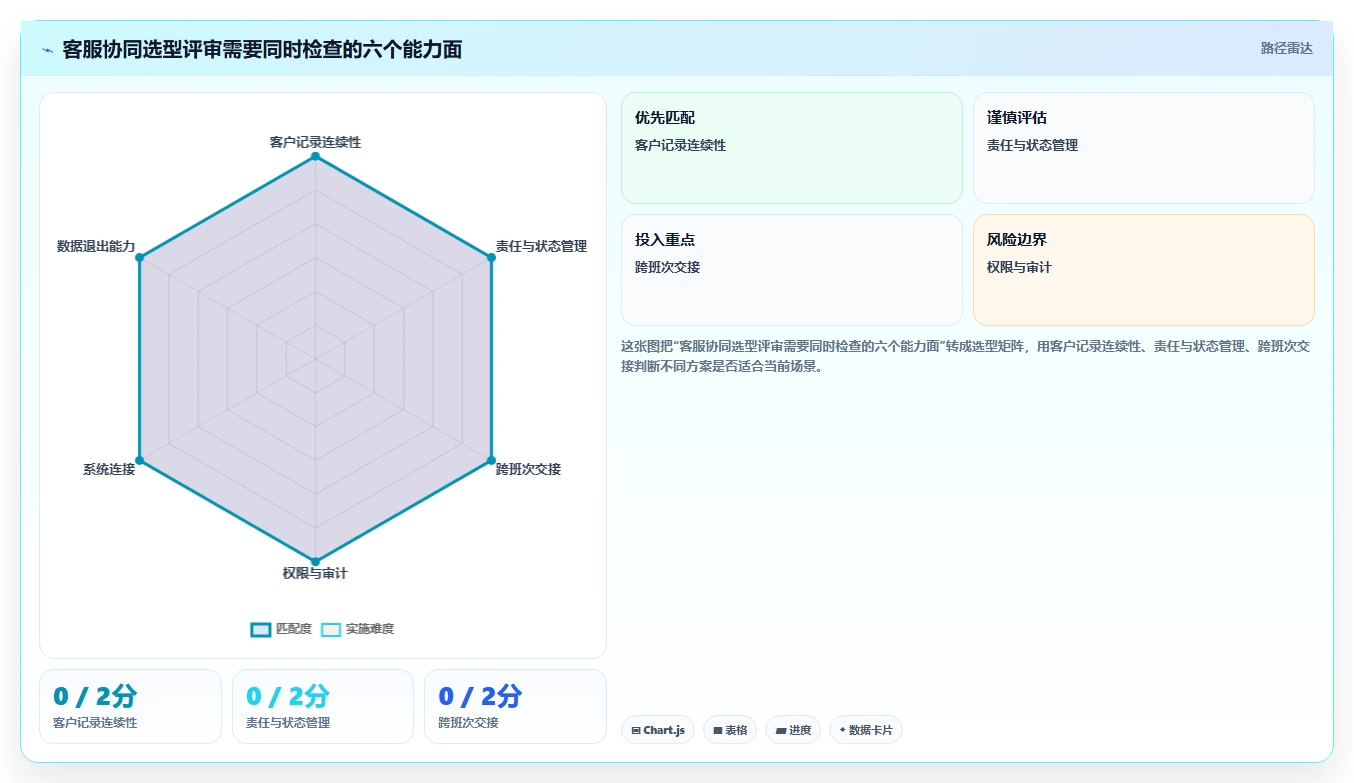This screenshot has height=783, width=1354.
Task: Click the 客户记录连续性 radar point
Action: tap(315, 156)
